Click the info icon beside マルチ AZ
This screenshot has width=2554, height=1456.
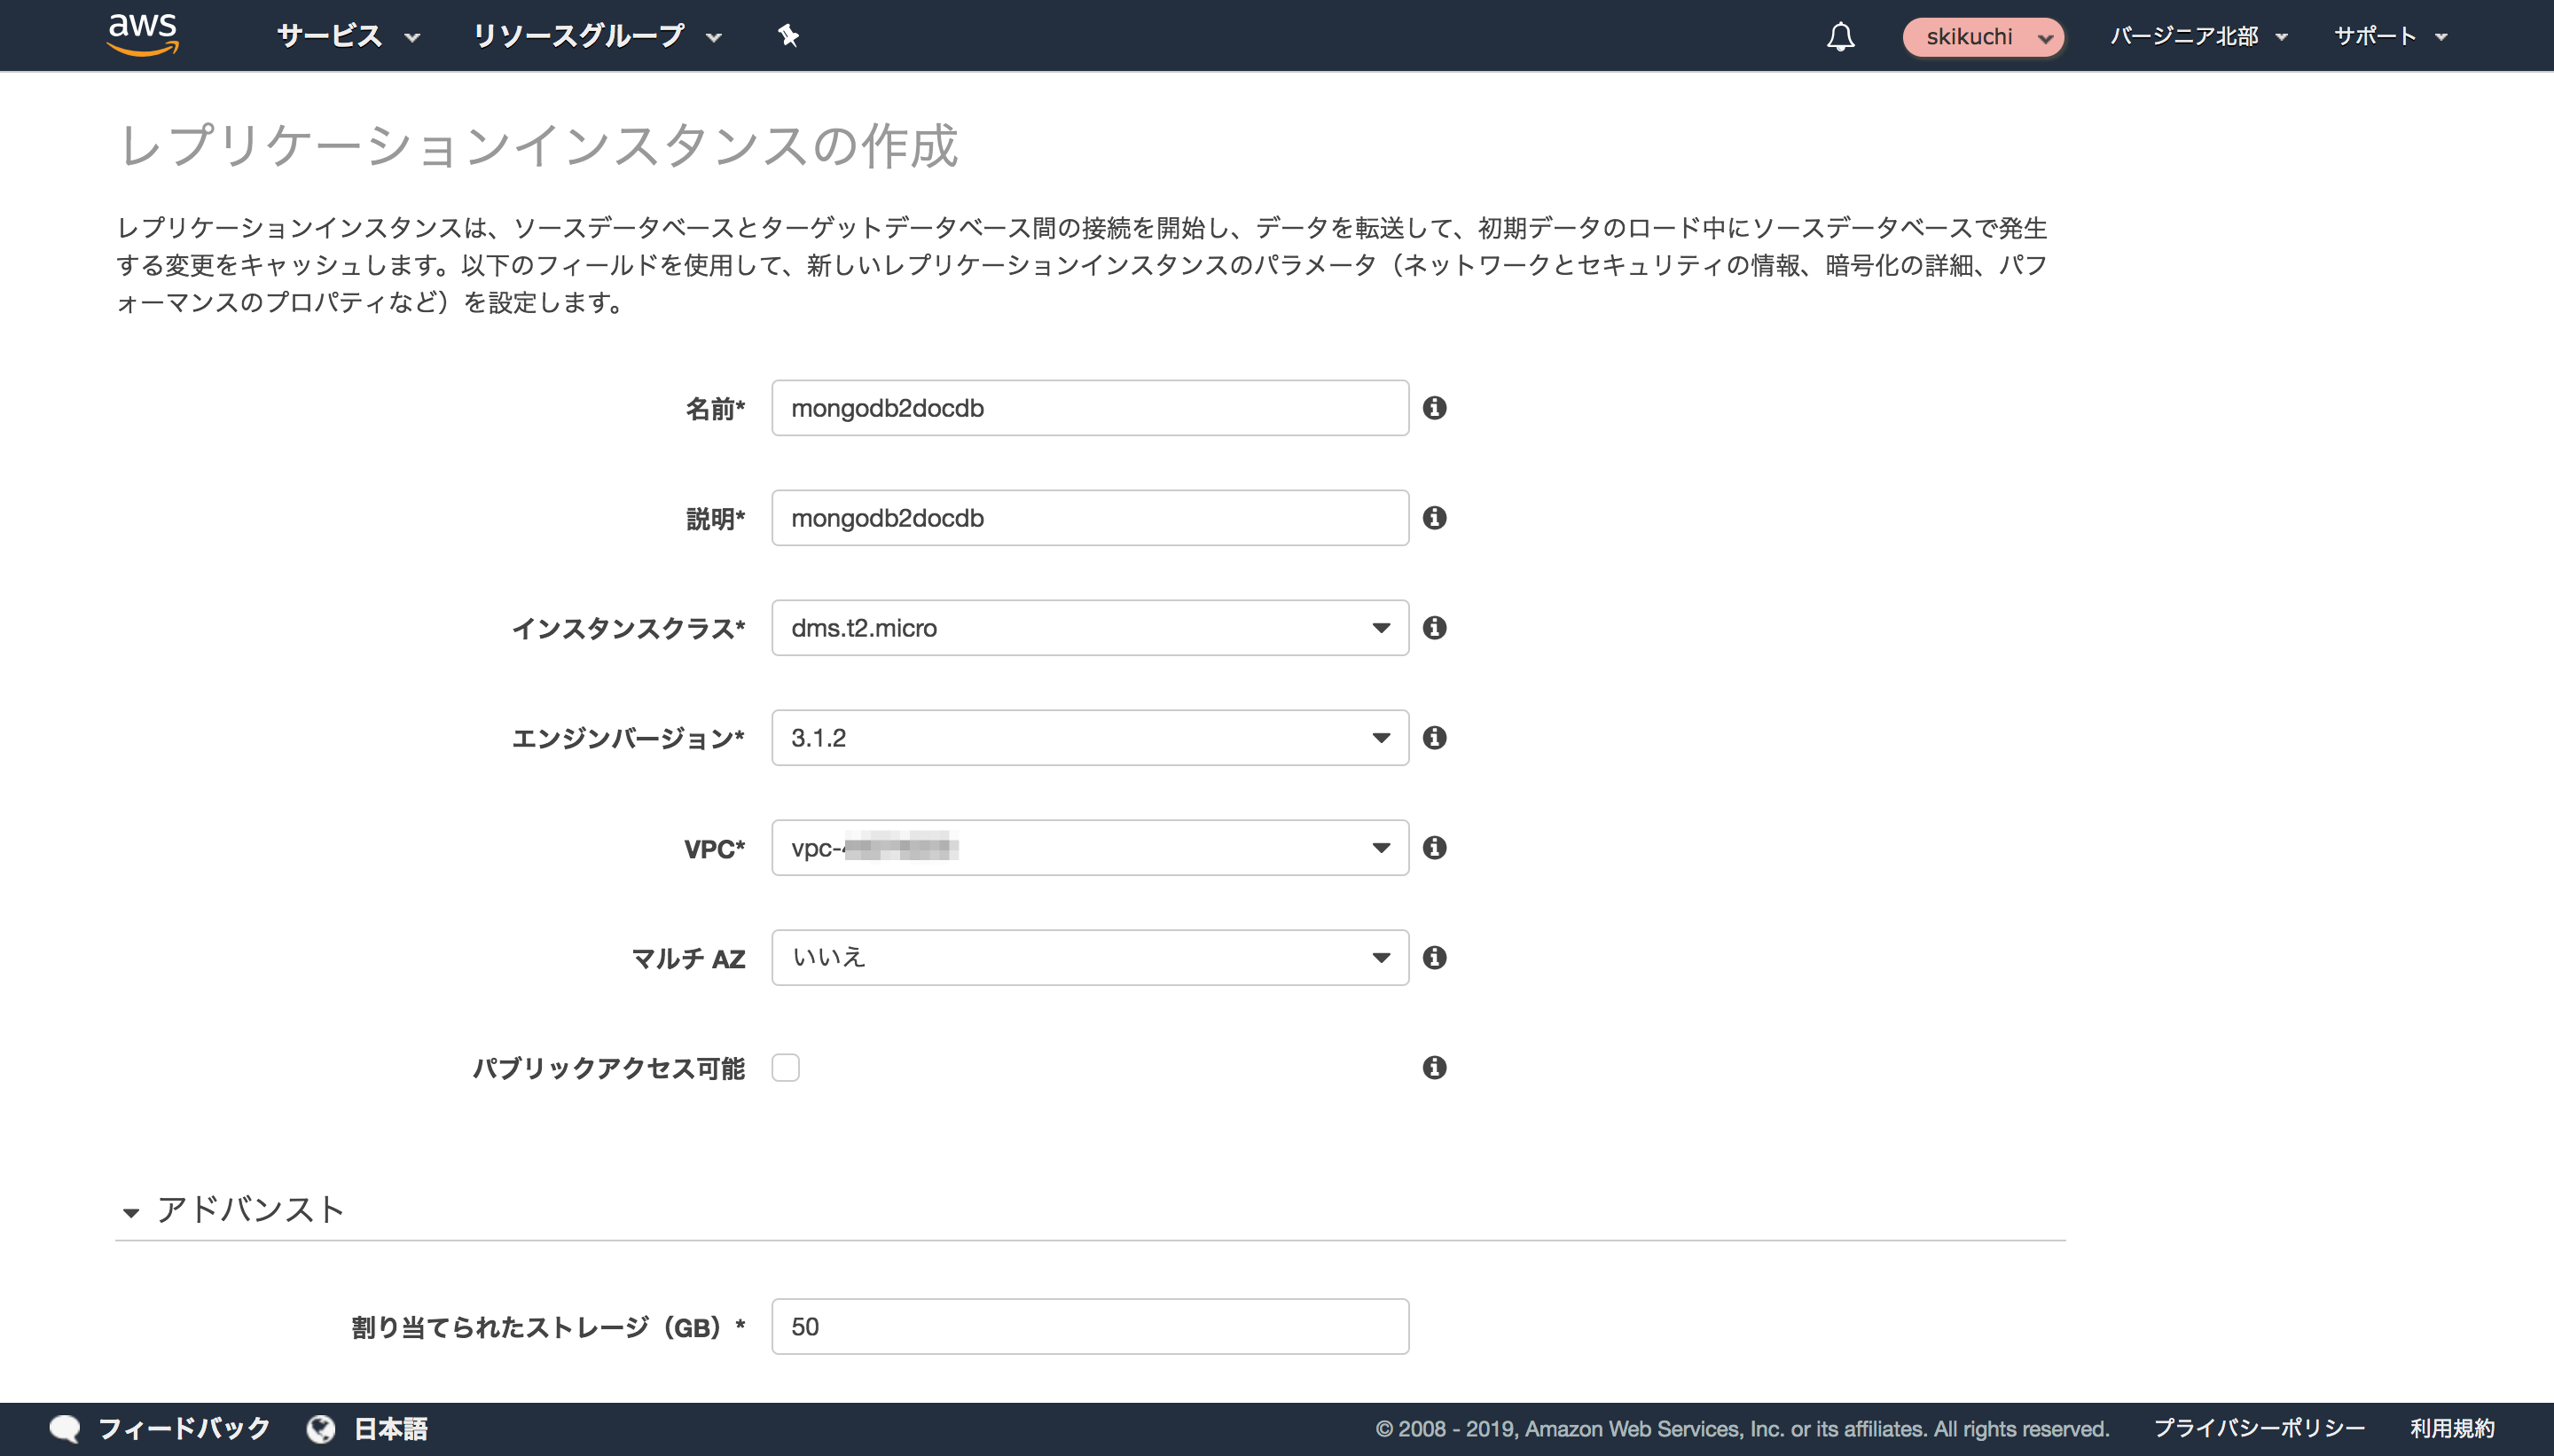1436,957
